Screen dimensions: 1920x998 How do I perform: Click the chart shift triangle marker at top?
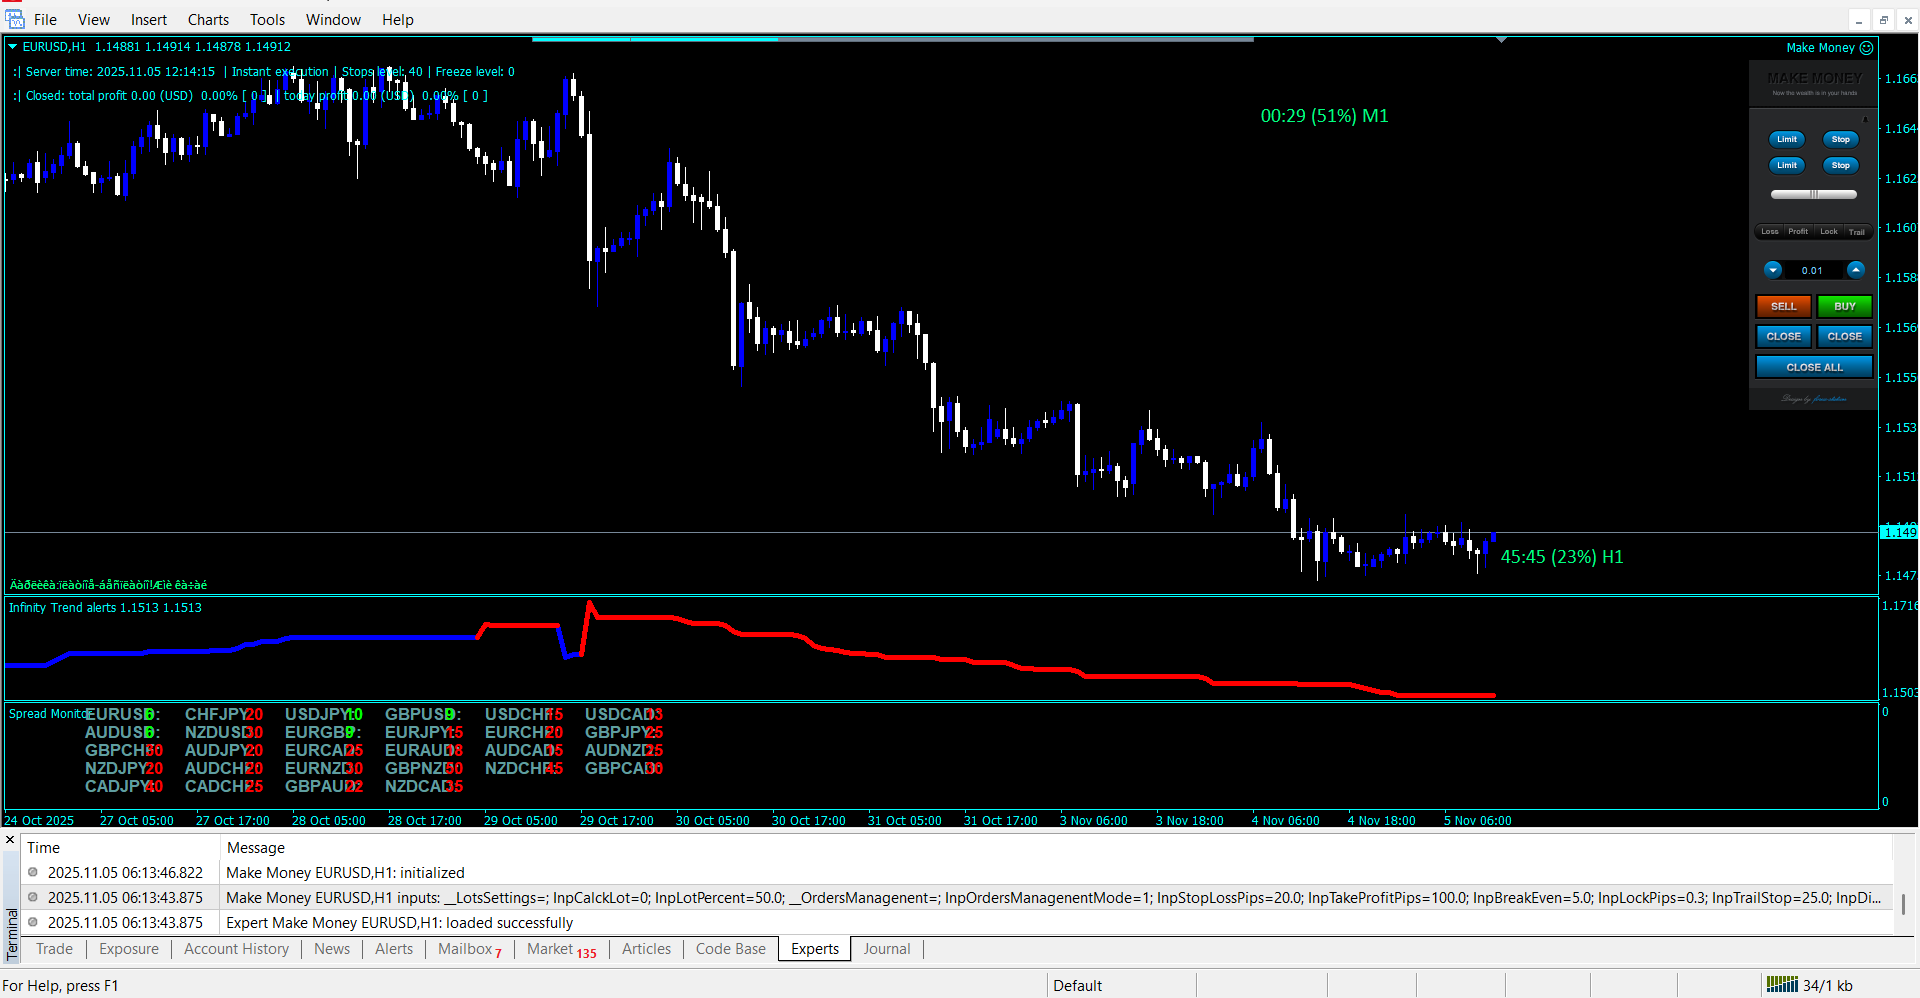(1501, 40)
